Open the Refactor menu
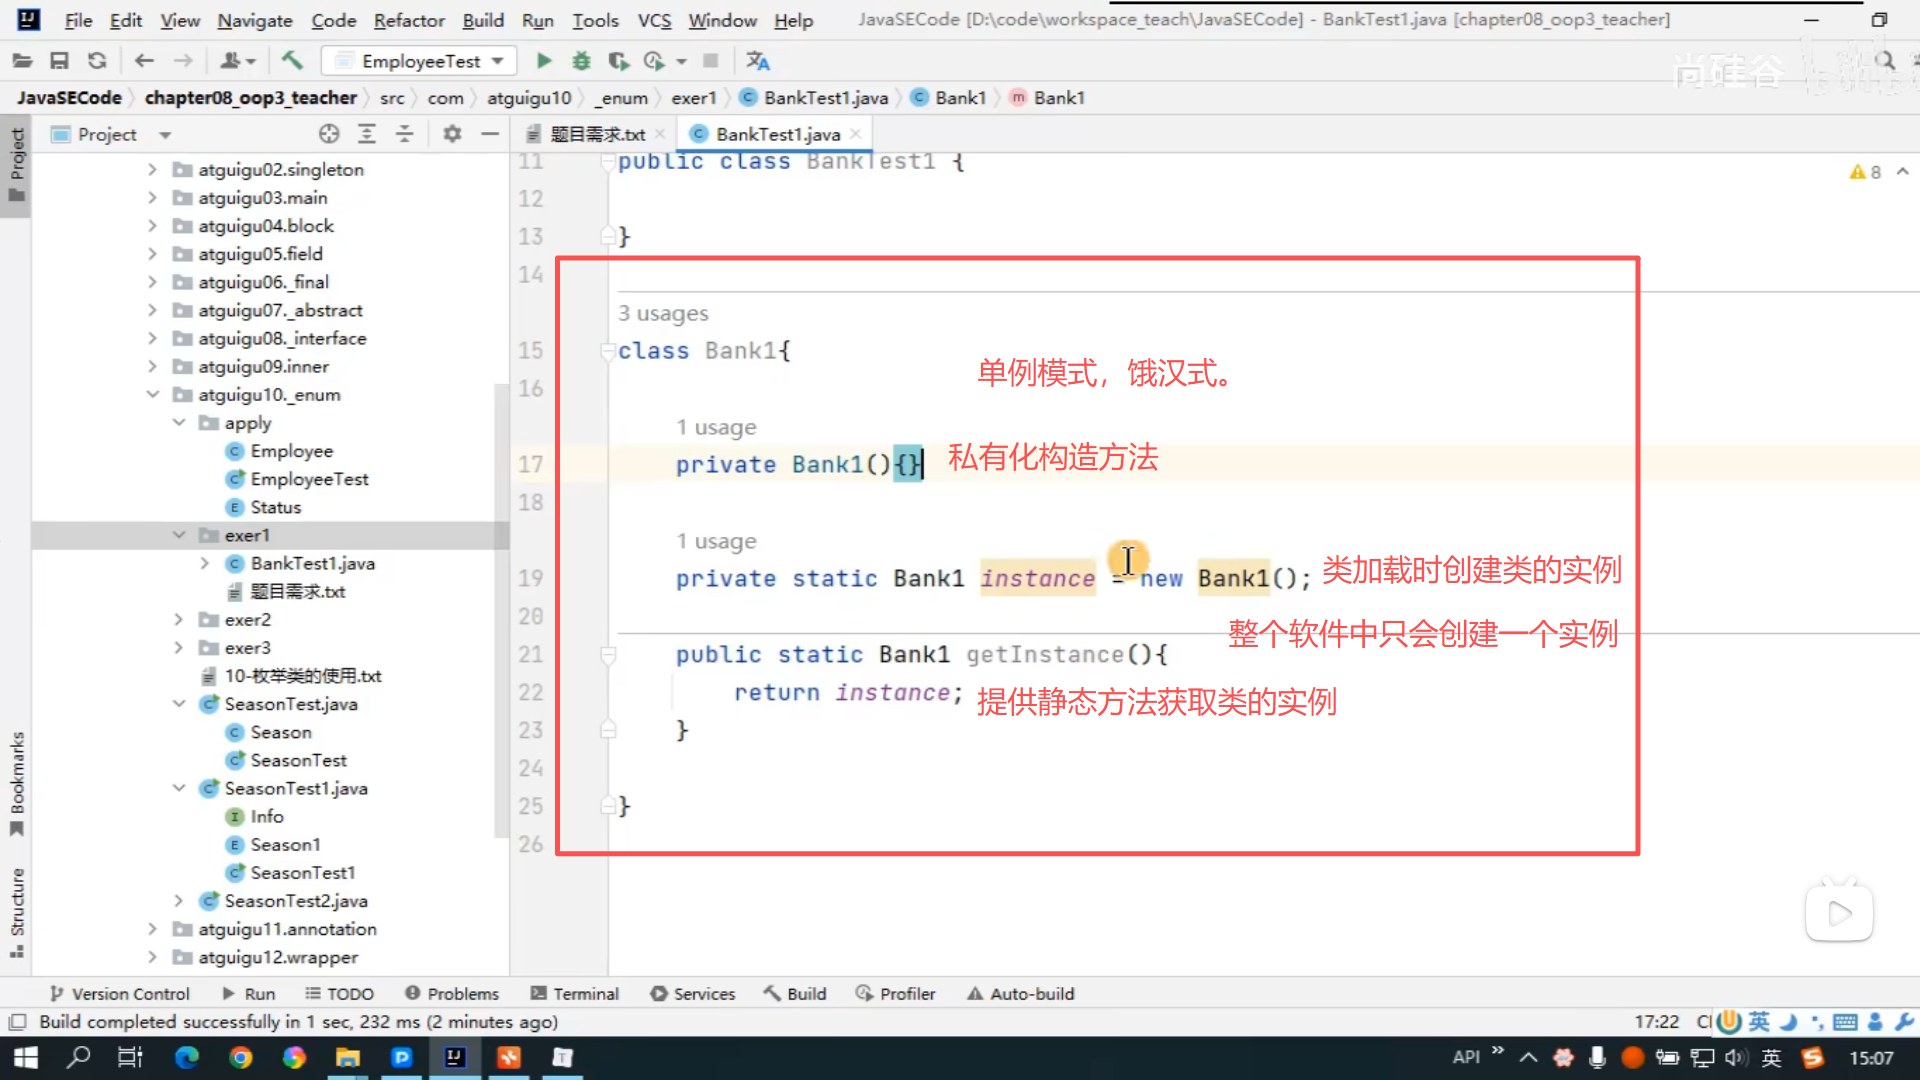This screenshot has height=1080, width=1920. pos(408,20)
